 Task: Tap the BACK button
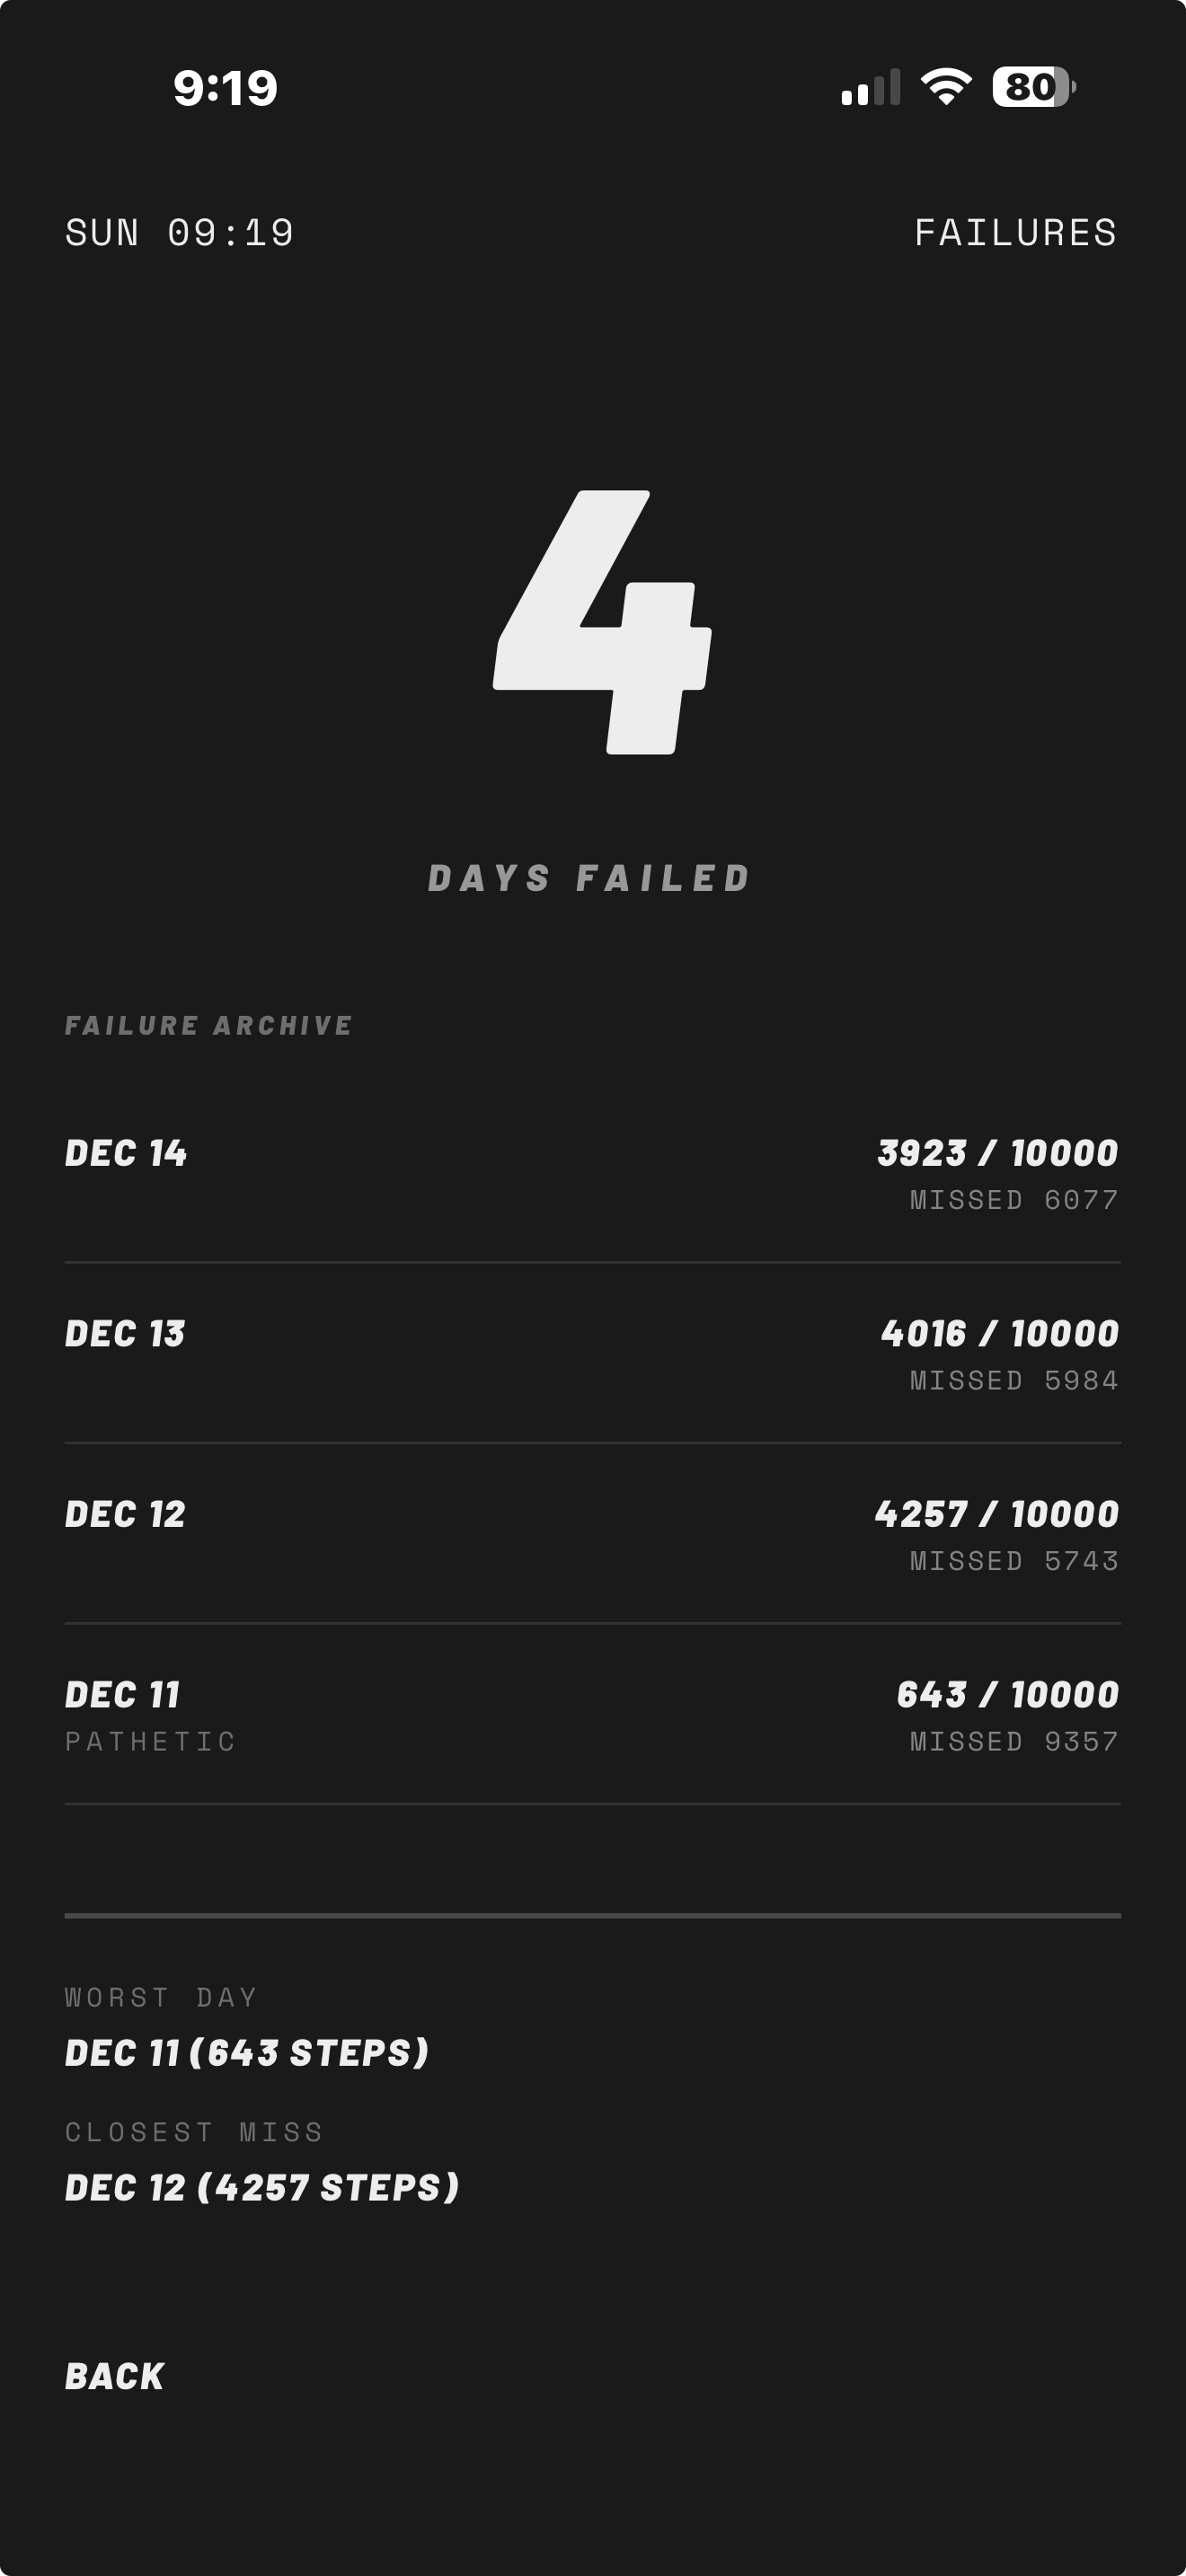(114, 2376)
